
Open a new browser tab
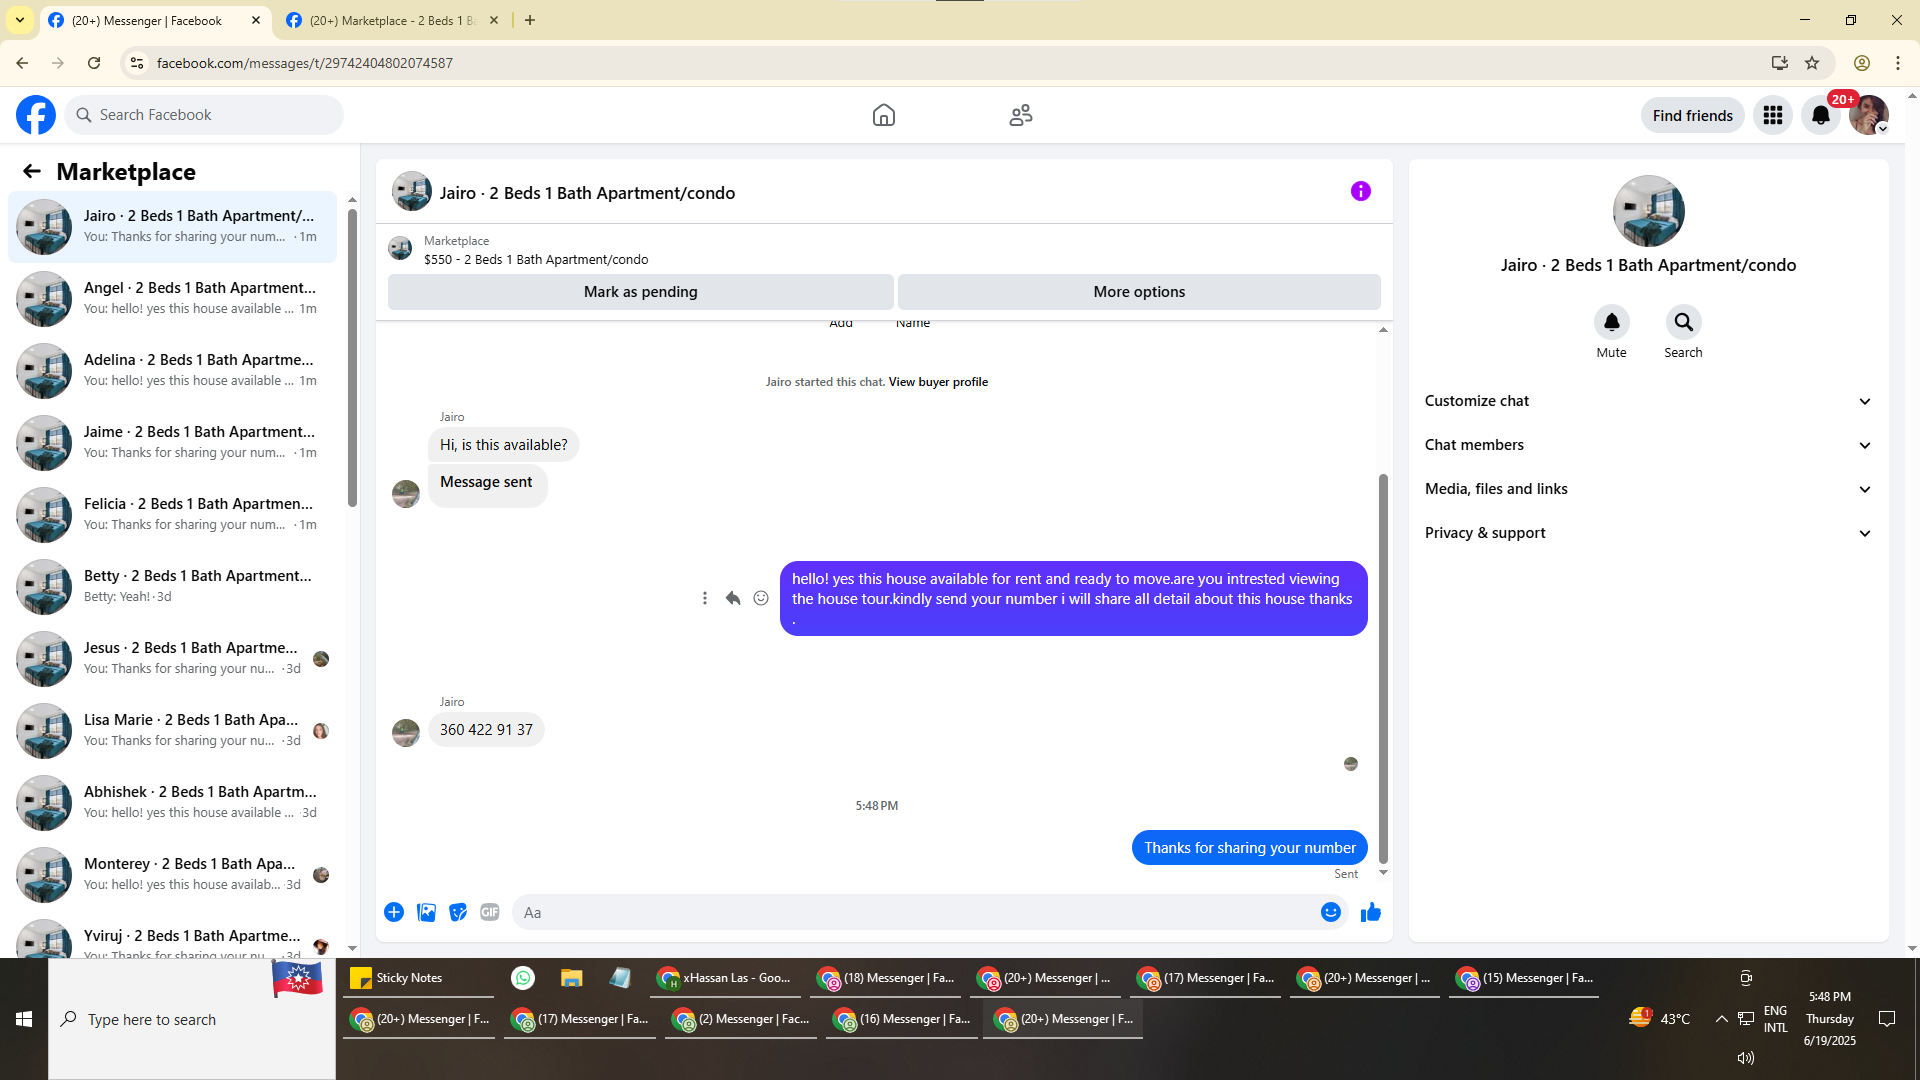[x=530, y=20]
